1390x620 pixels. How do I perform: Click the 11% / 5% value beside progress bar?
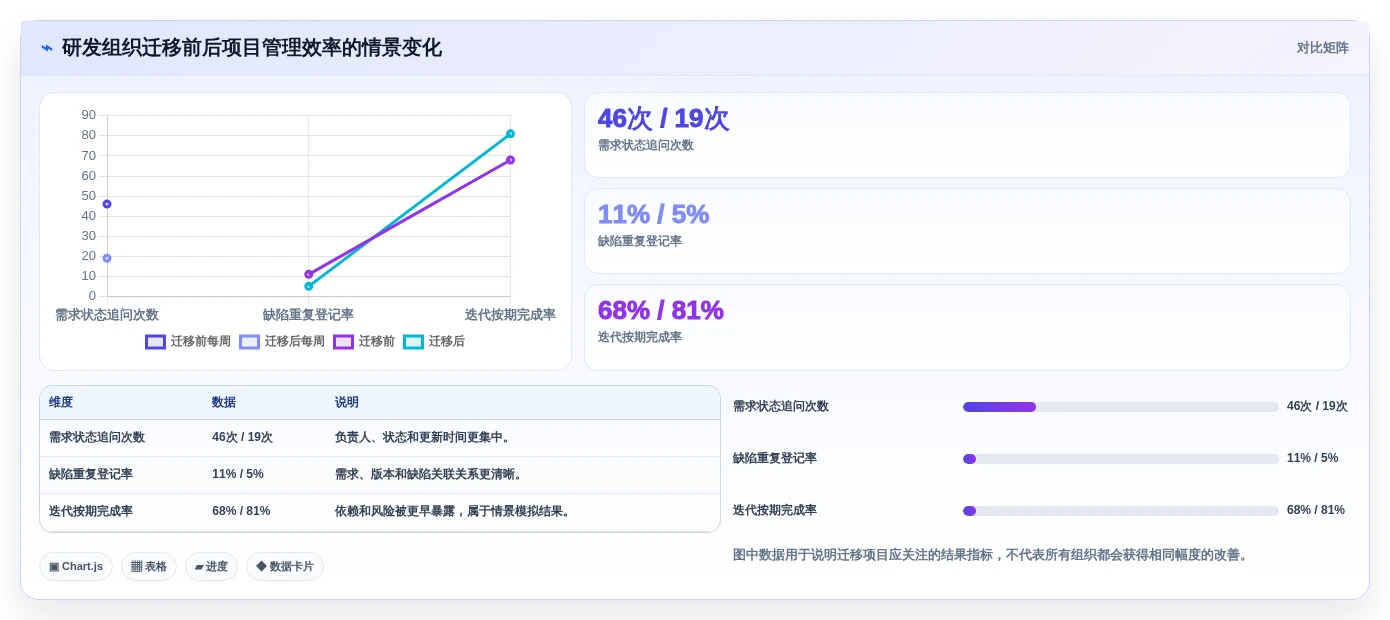coord(1312,459)
